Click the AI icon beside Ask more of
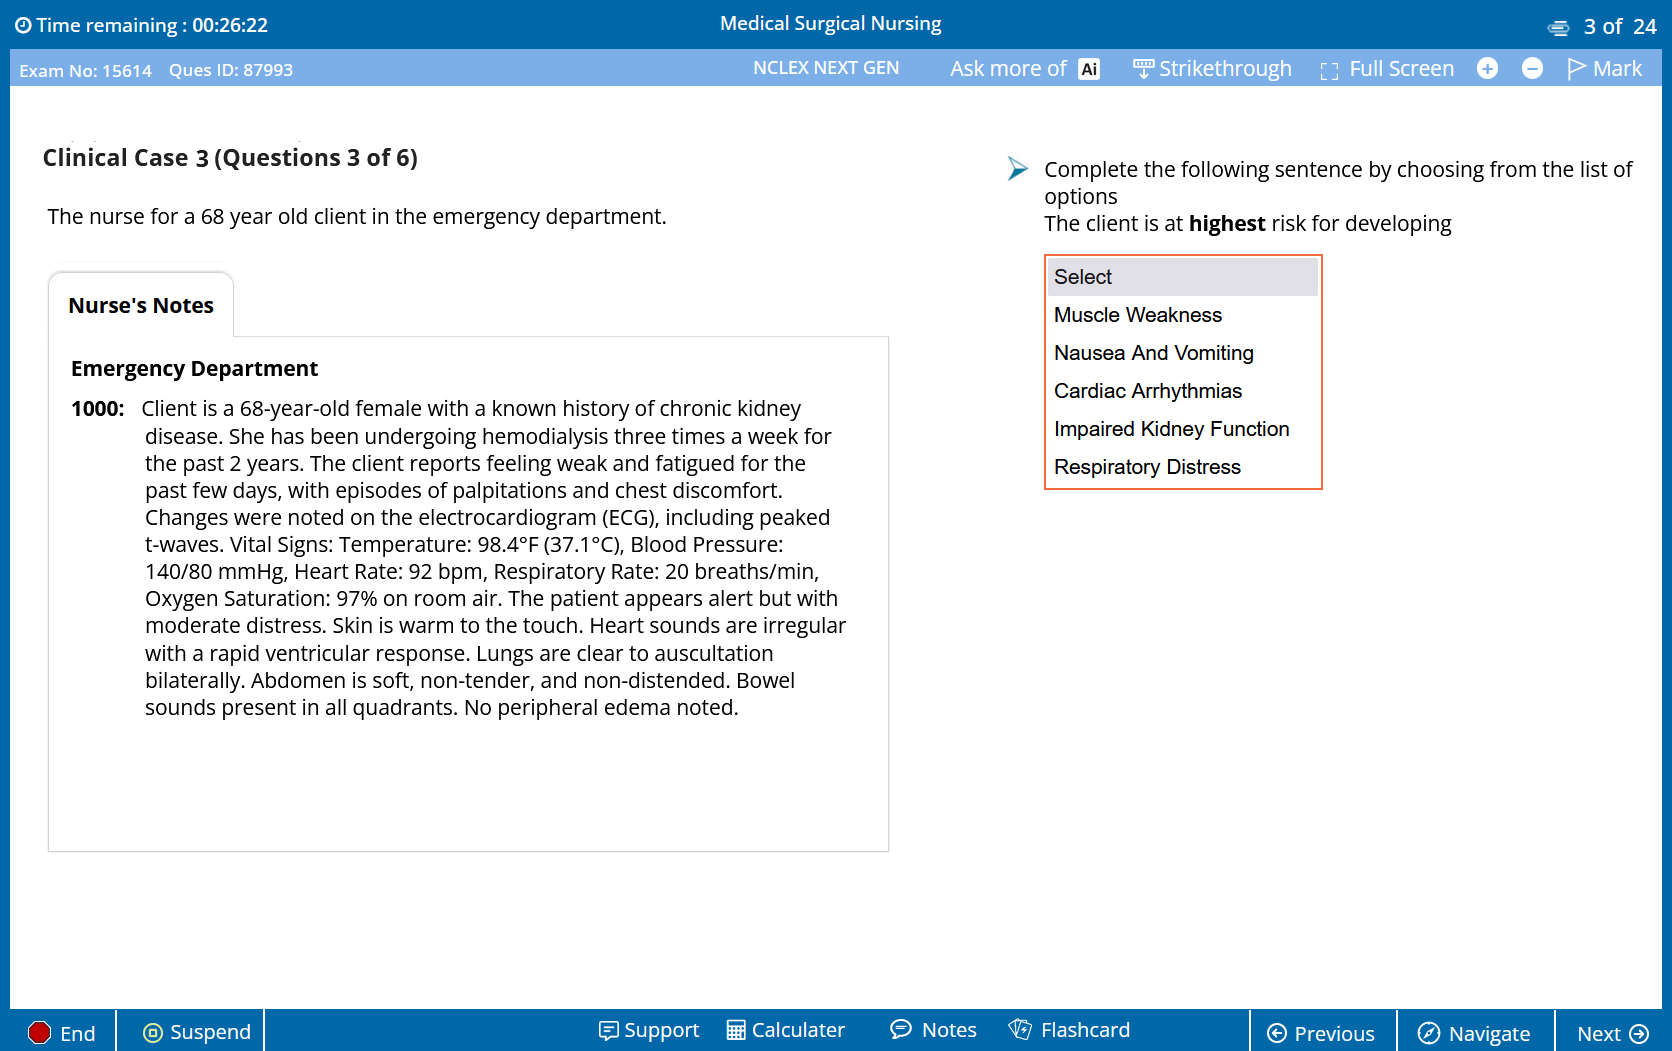Viewport: 1672px width, 1051px height. (x=1089, y=69)
